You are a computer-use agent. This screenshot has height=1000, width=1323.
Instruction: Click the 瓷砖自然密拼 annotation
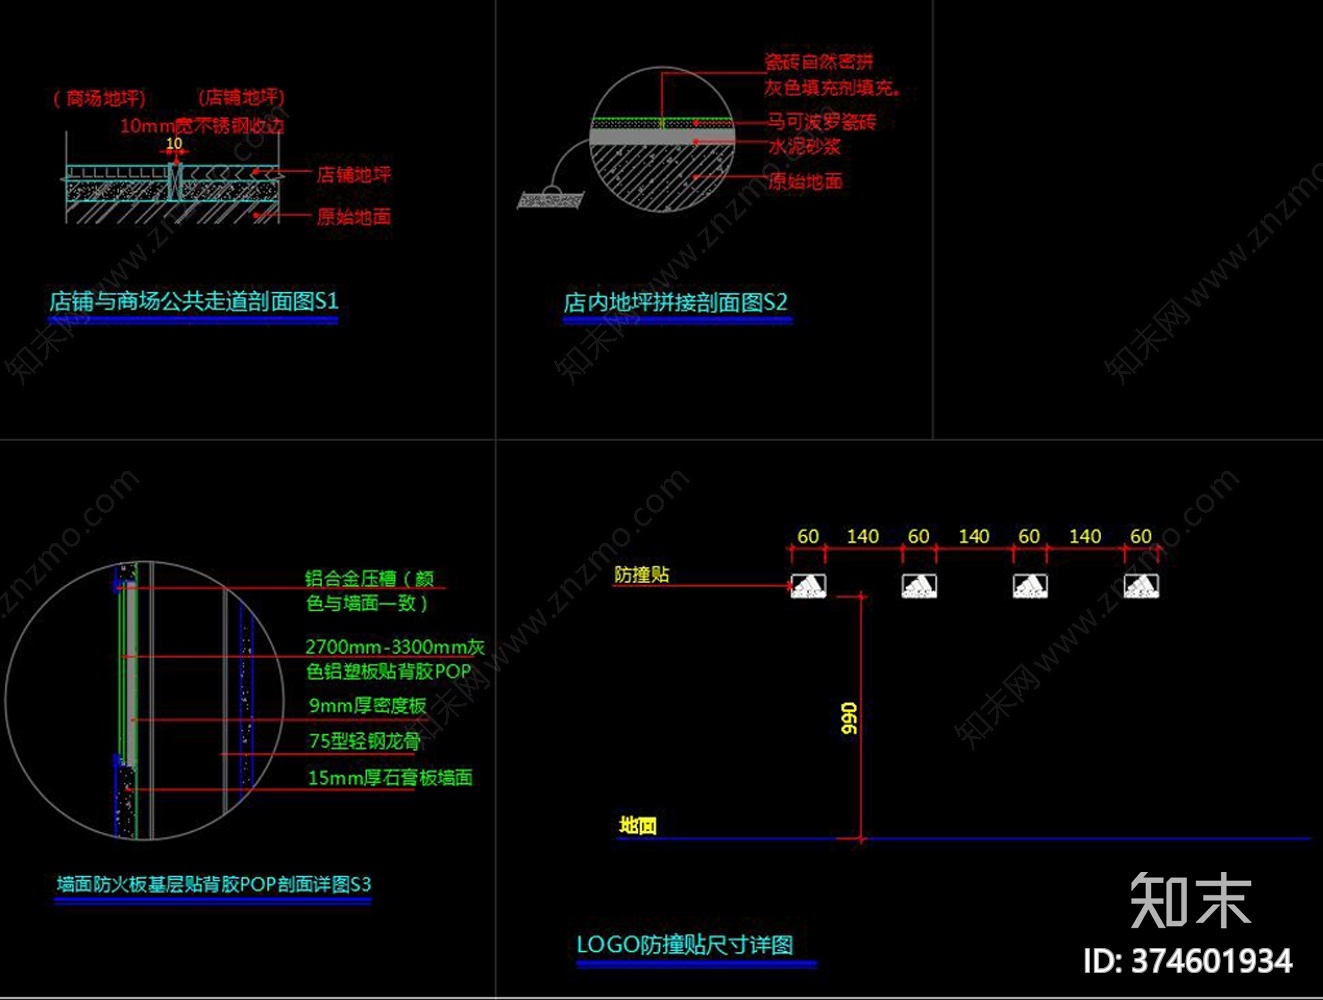[819, 62]
